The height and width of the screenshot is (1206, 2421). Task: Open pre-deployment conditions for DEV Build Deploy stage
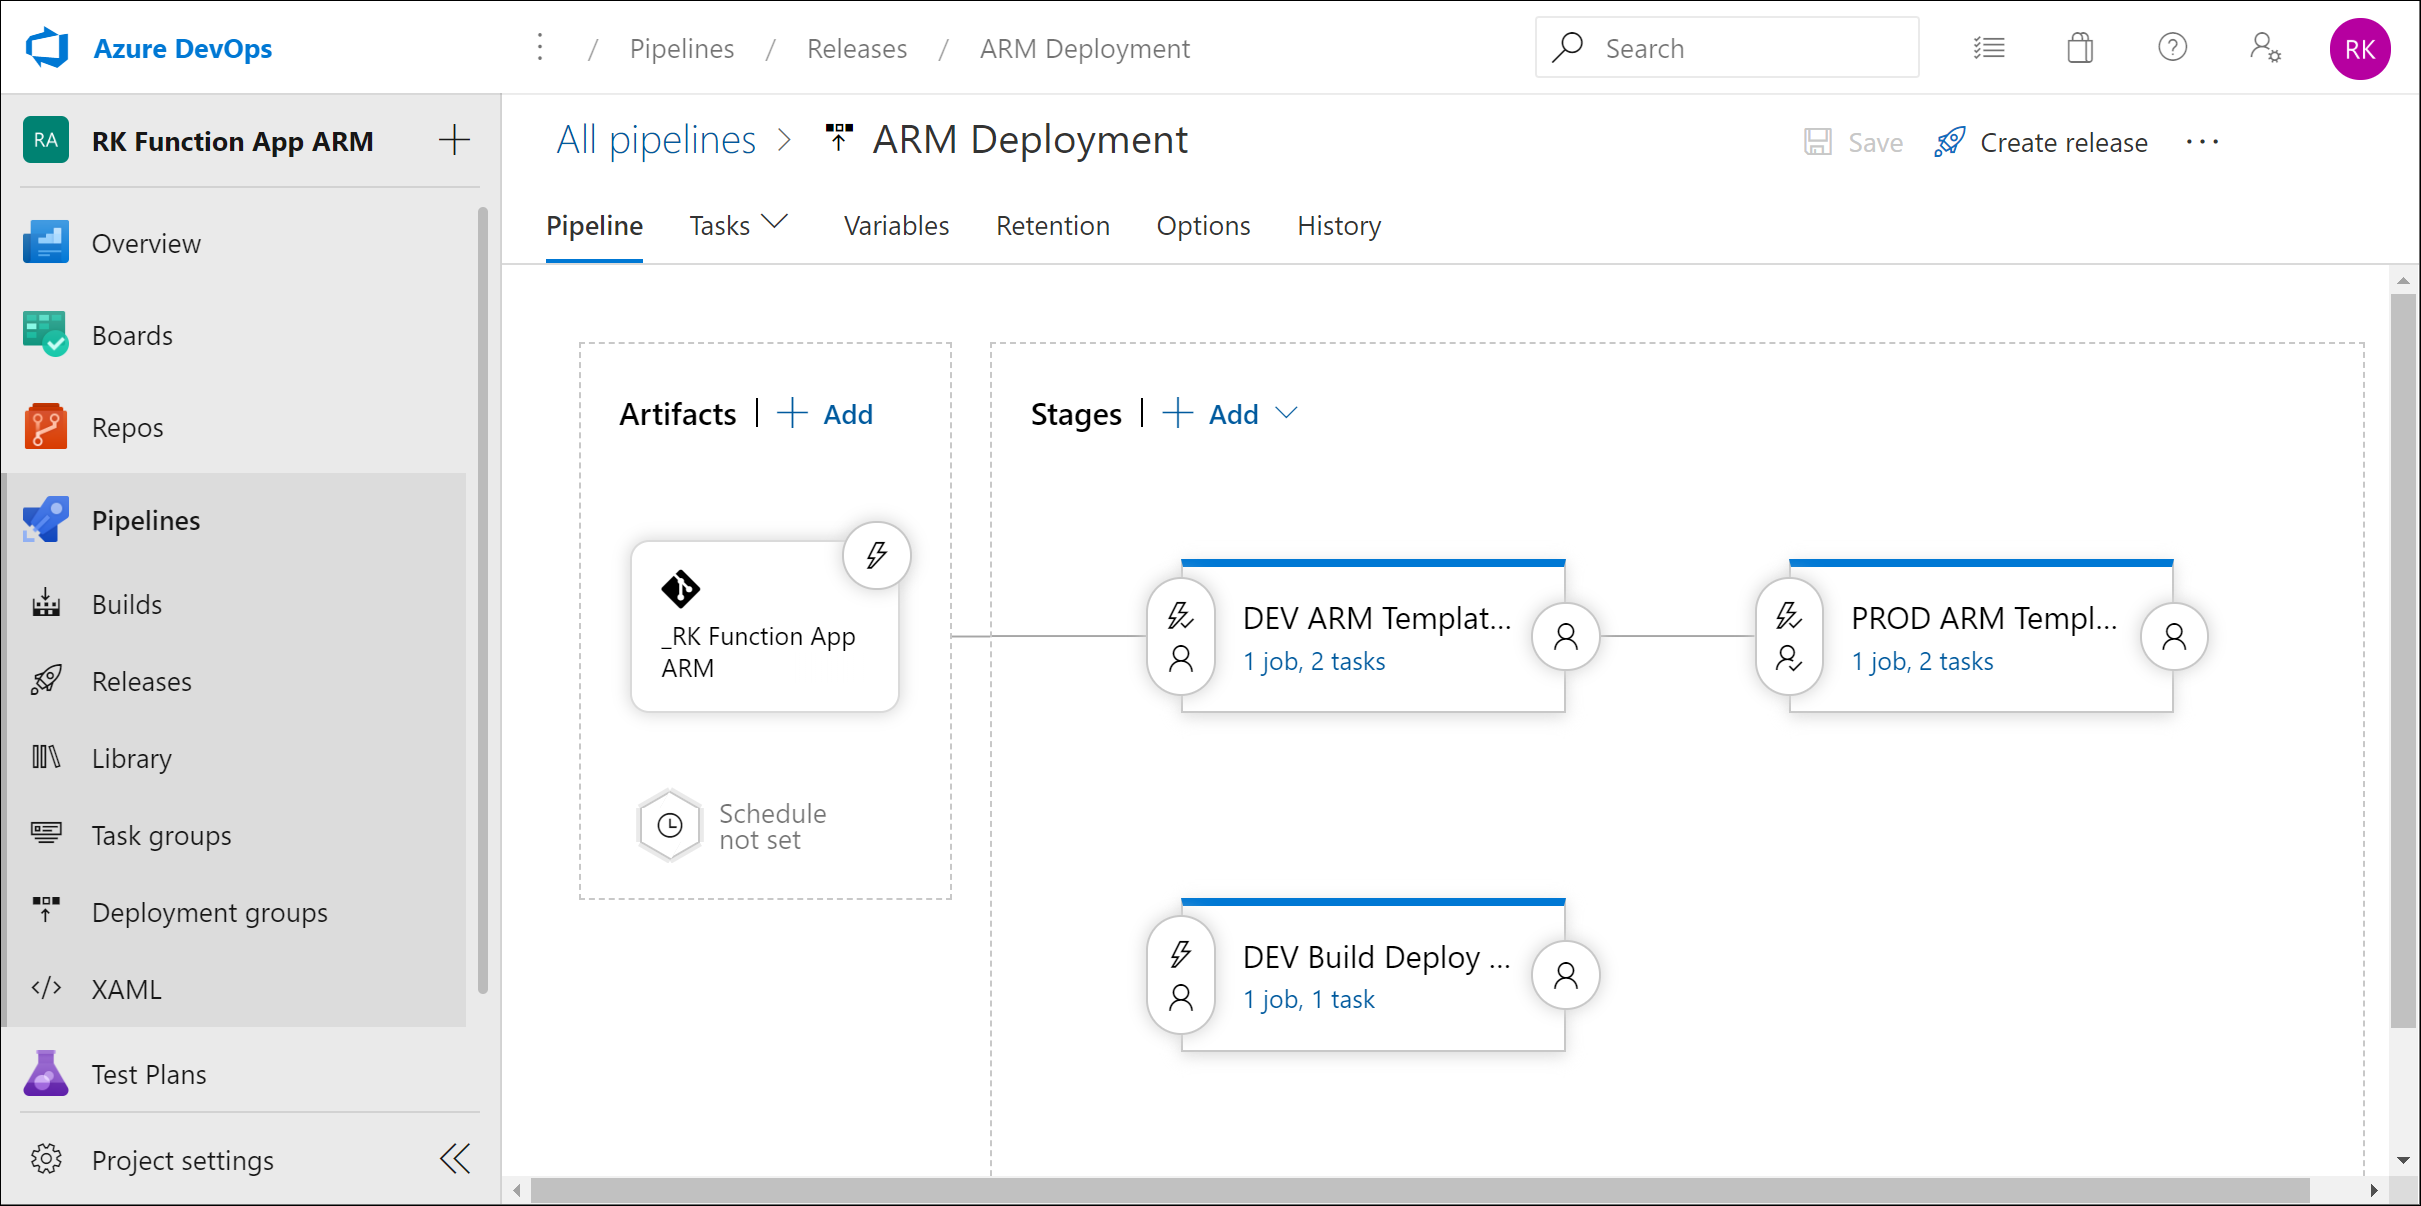coord(1181,975)
